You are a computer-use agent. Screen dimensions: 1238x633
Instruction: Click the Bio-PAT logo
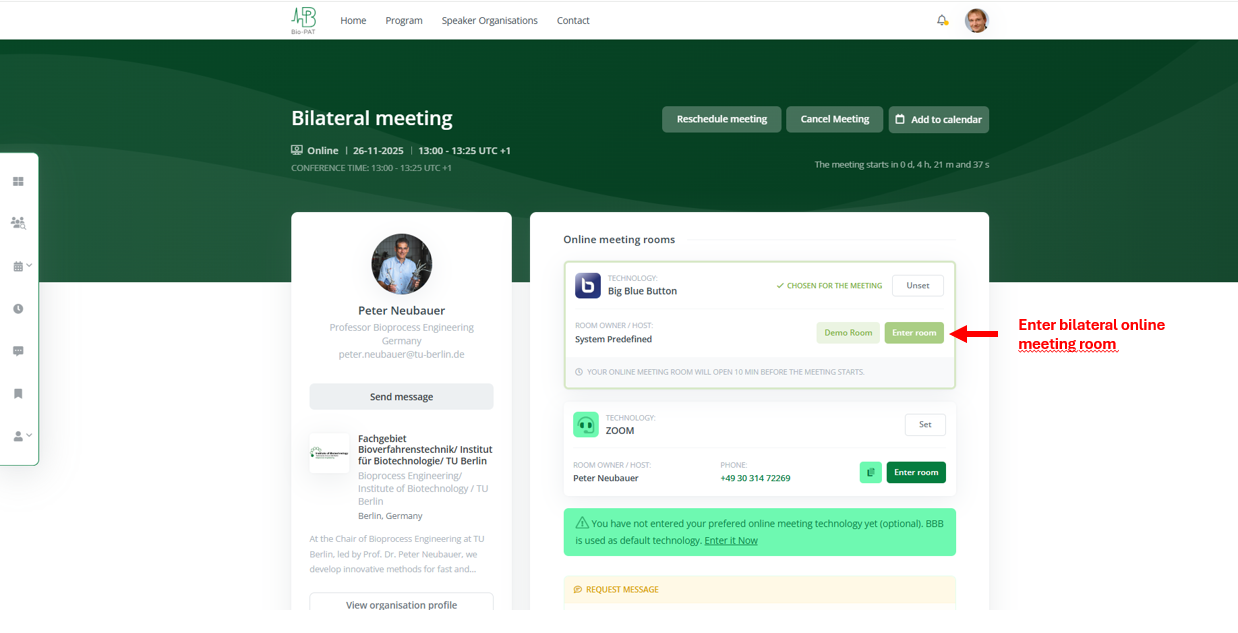click(x=303, y=20)
